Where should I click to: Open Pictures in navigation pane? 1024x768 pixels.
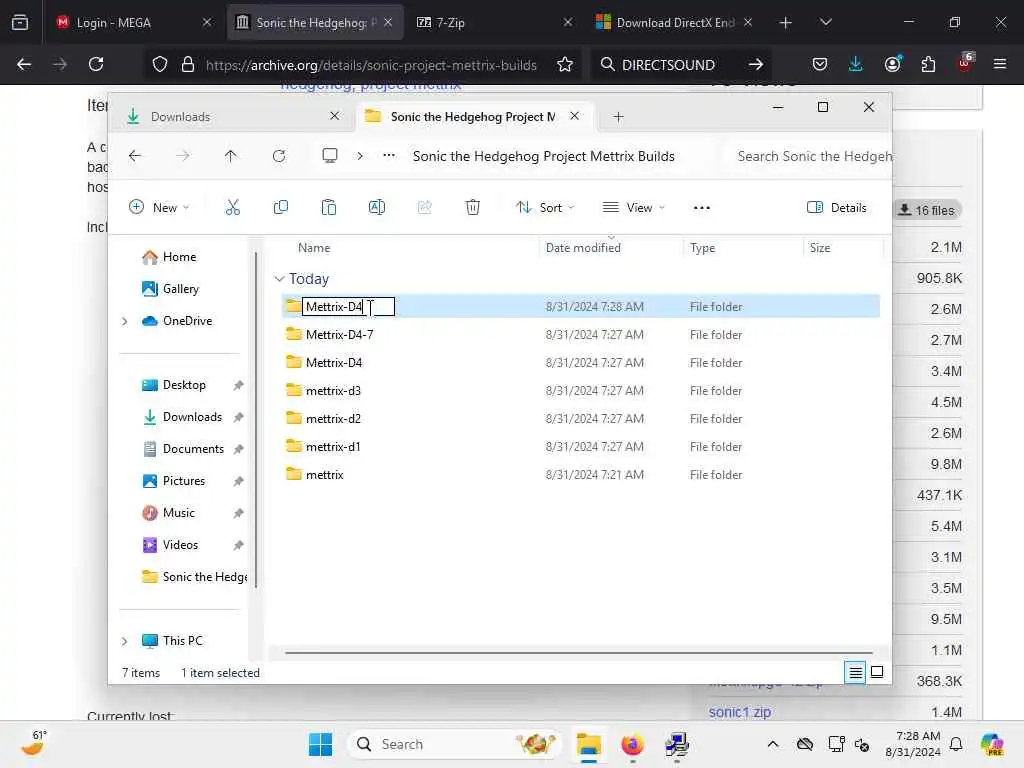pyautogui.click(x=174, y=481)
